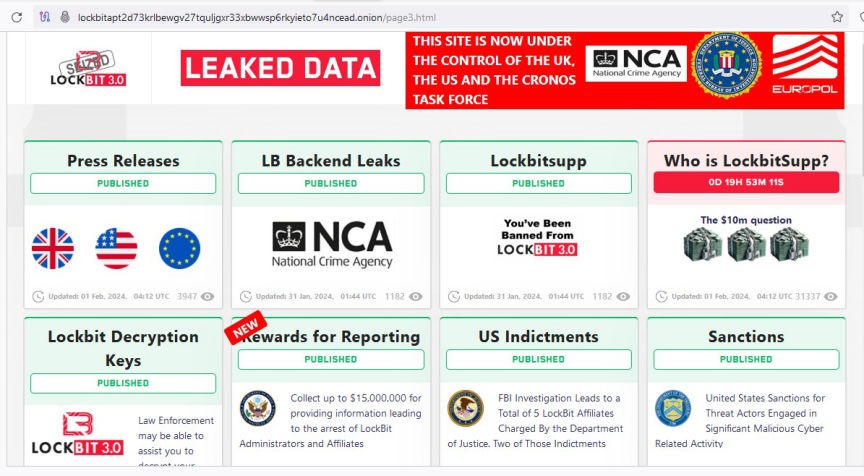Image resolution: width=864 pixels, height=476 pixels.
Task: Click the EU flag under Press Releases
Action: coord(179,248)
